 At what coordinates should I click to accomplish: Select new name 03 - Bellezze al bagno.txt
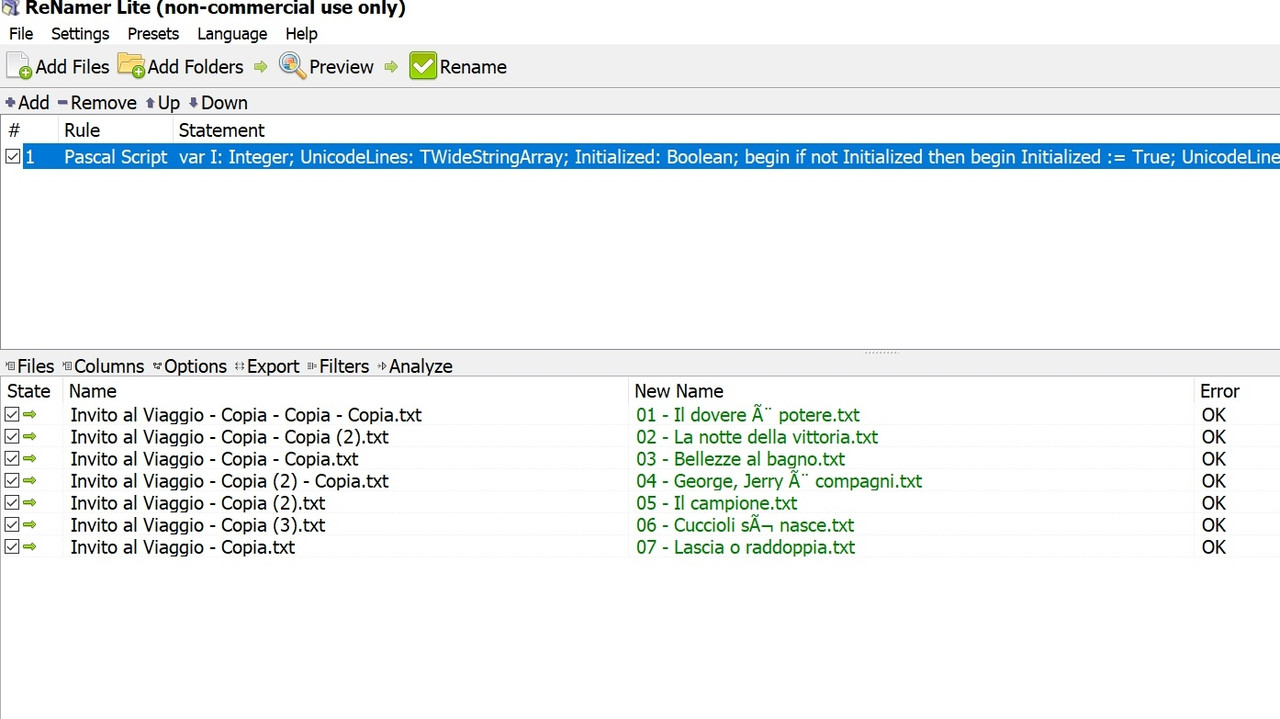[740, 459]
